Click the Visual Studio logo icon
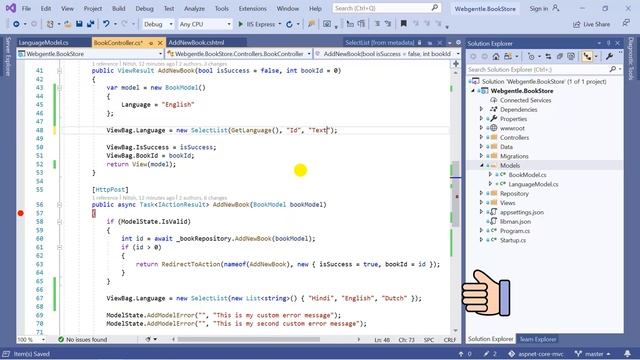640x360 pixels. coord(11,8)
